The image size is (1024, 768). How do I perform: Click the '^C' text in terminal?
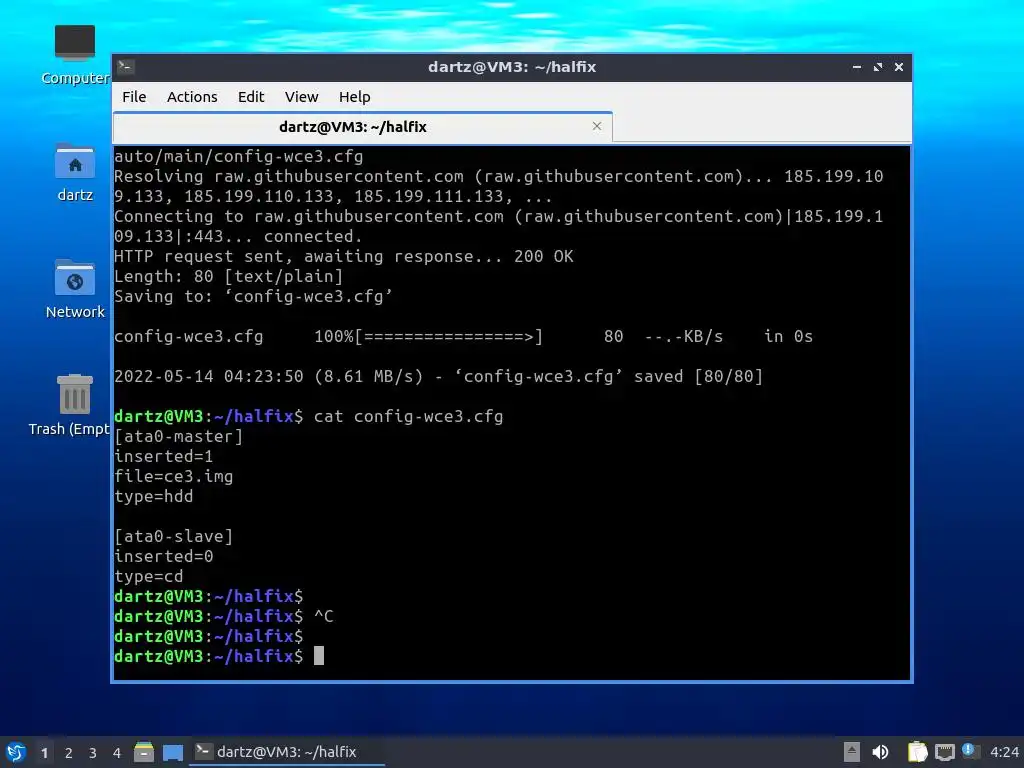click(324, 616)
